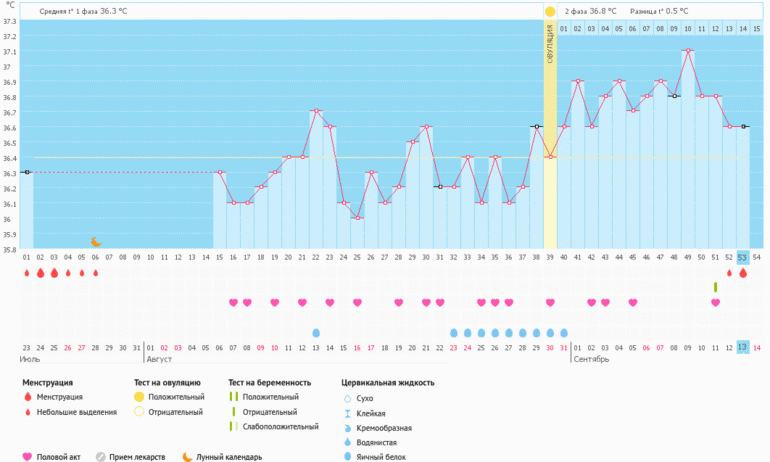Click the menstruation drop on cycle day 02
The width and height of the screenshot is (770, 462).
[x=40, y=273]
